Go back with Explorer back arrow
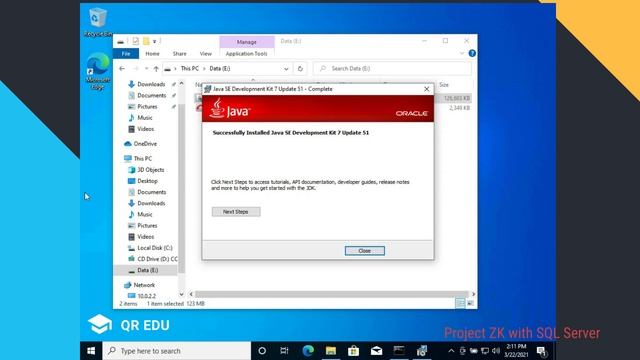Viewport: 640px width, 360px height. pyautogui.click(x=122, y=69)
